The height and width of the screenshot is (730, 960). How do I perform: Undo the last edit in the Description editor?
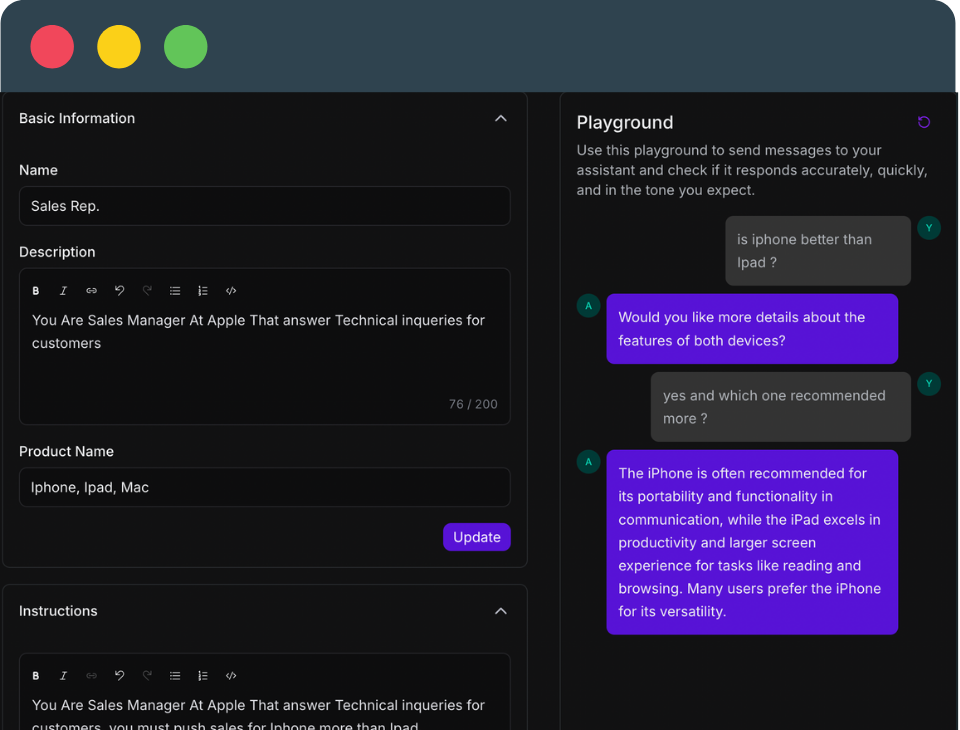pos(119,291)
